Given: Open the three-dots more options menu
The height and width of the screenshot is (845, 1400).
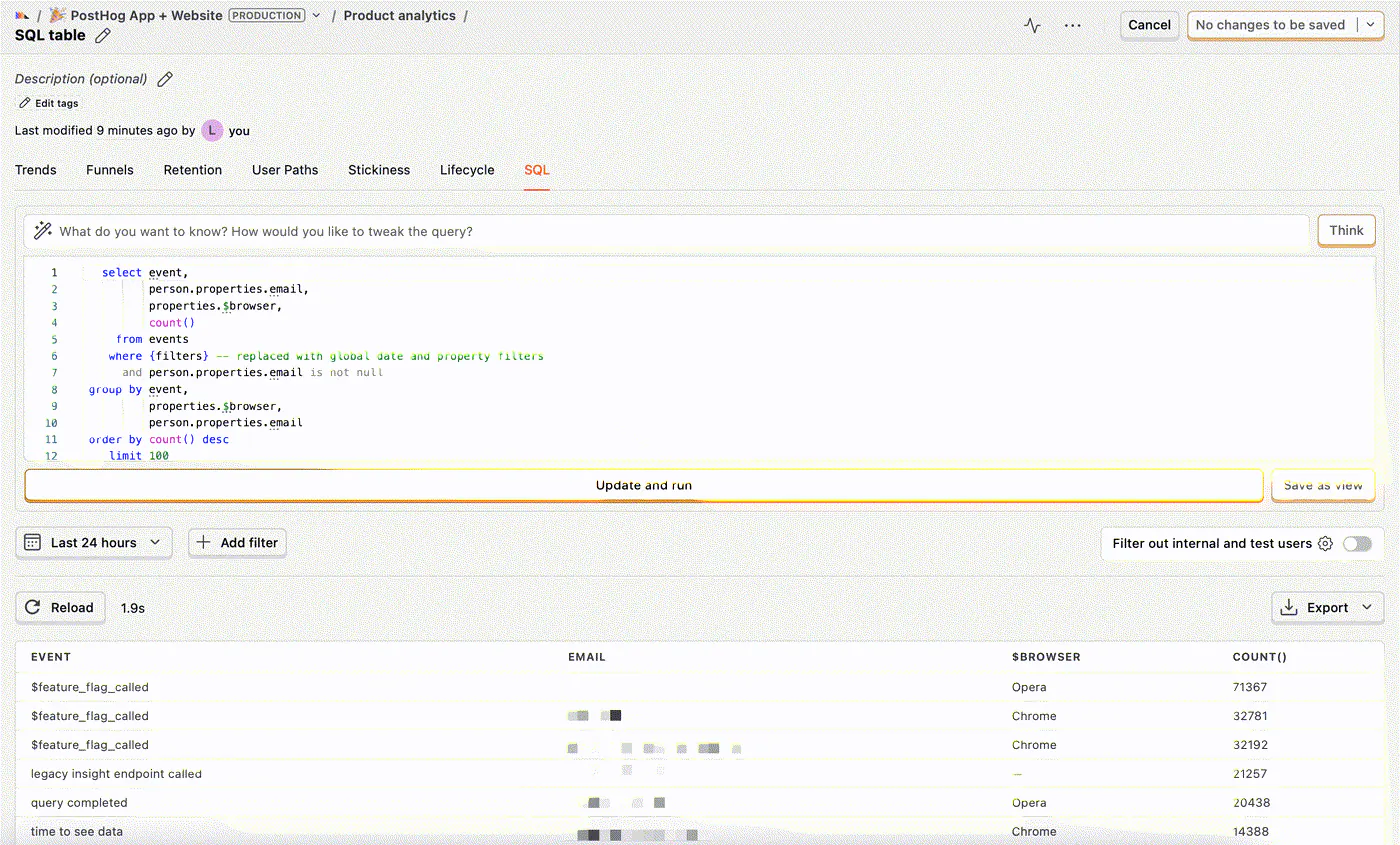Looking at the screenshot, I should tap(1073, 25).
